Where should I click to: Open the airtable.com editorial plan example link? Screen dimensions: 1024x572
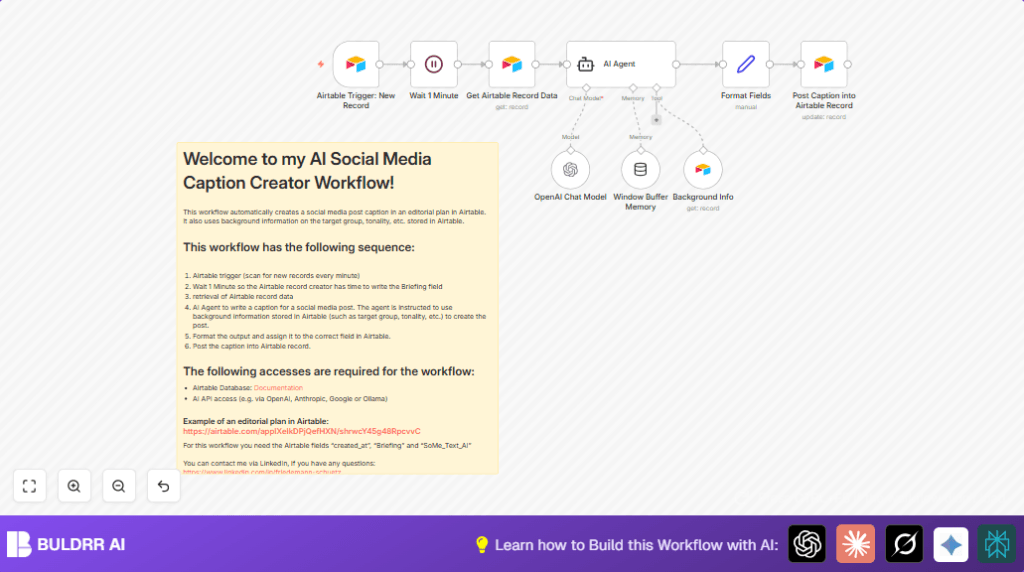[x=302, y=432]
